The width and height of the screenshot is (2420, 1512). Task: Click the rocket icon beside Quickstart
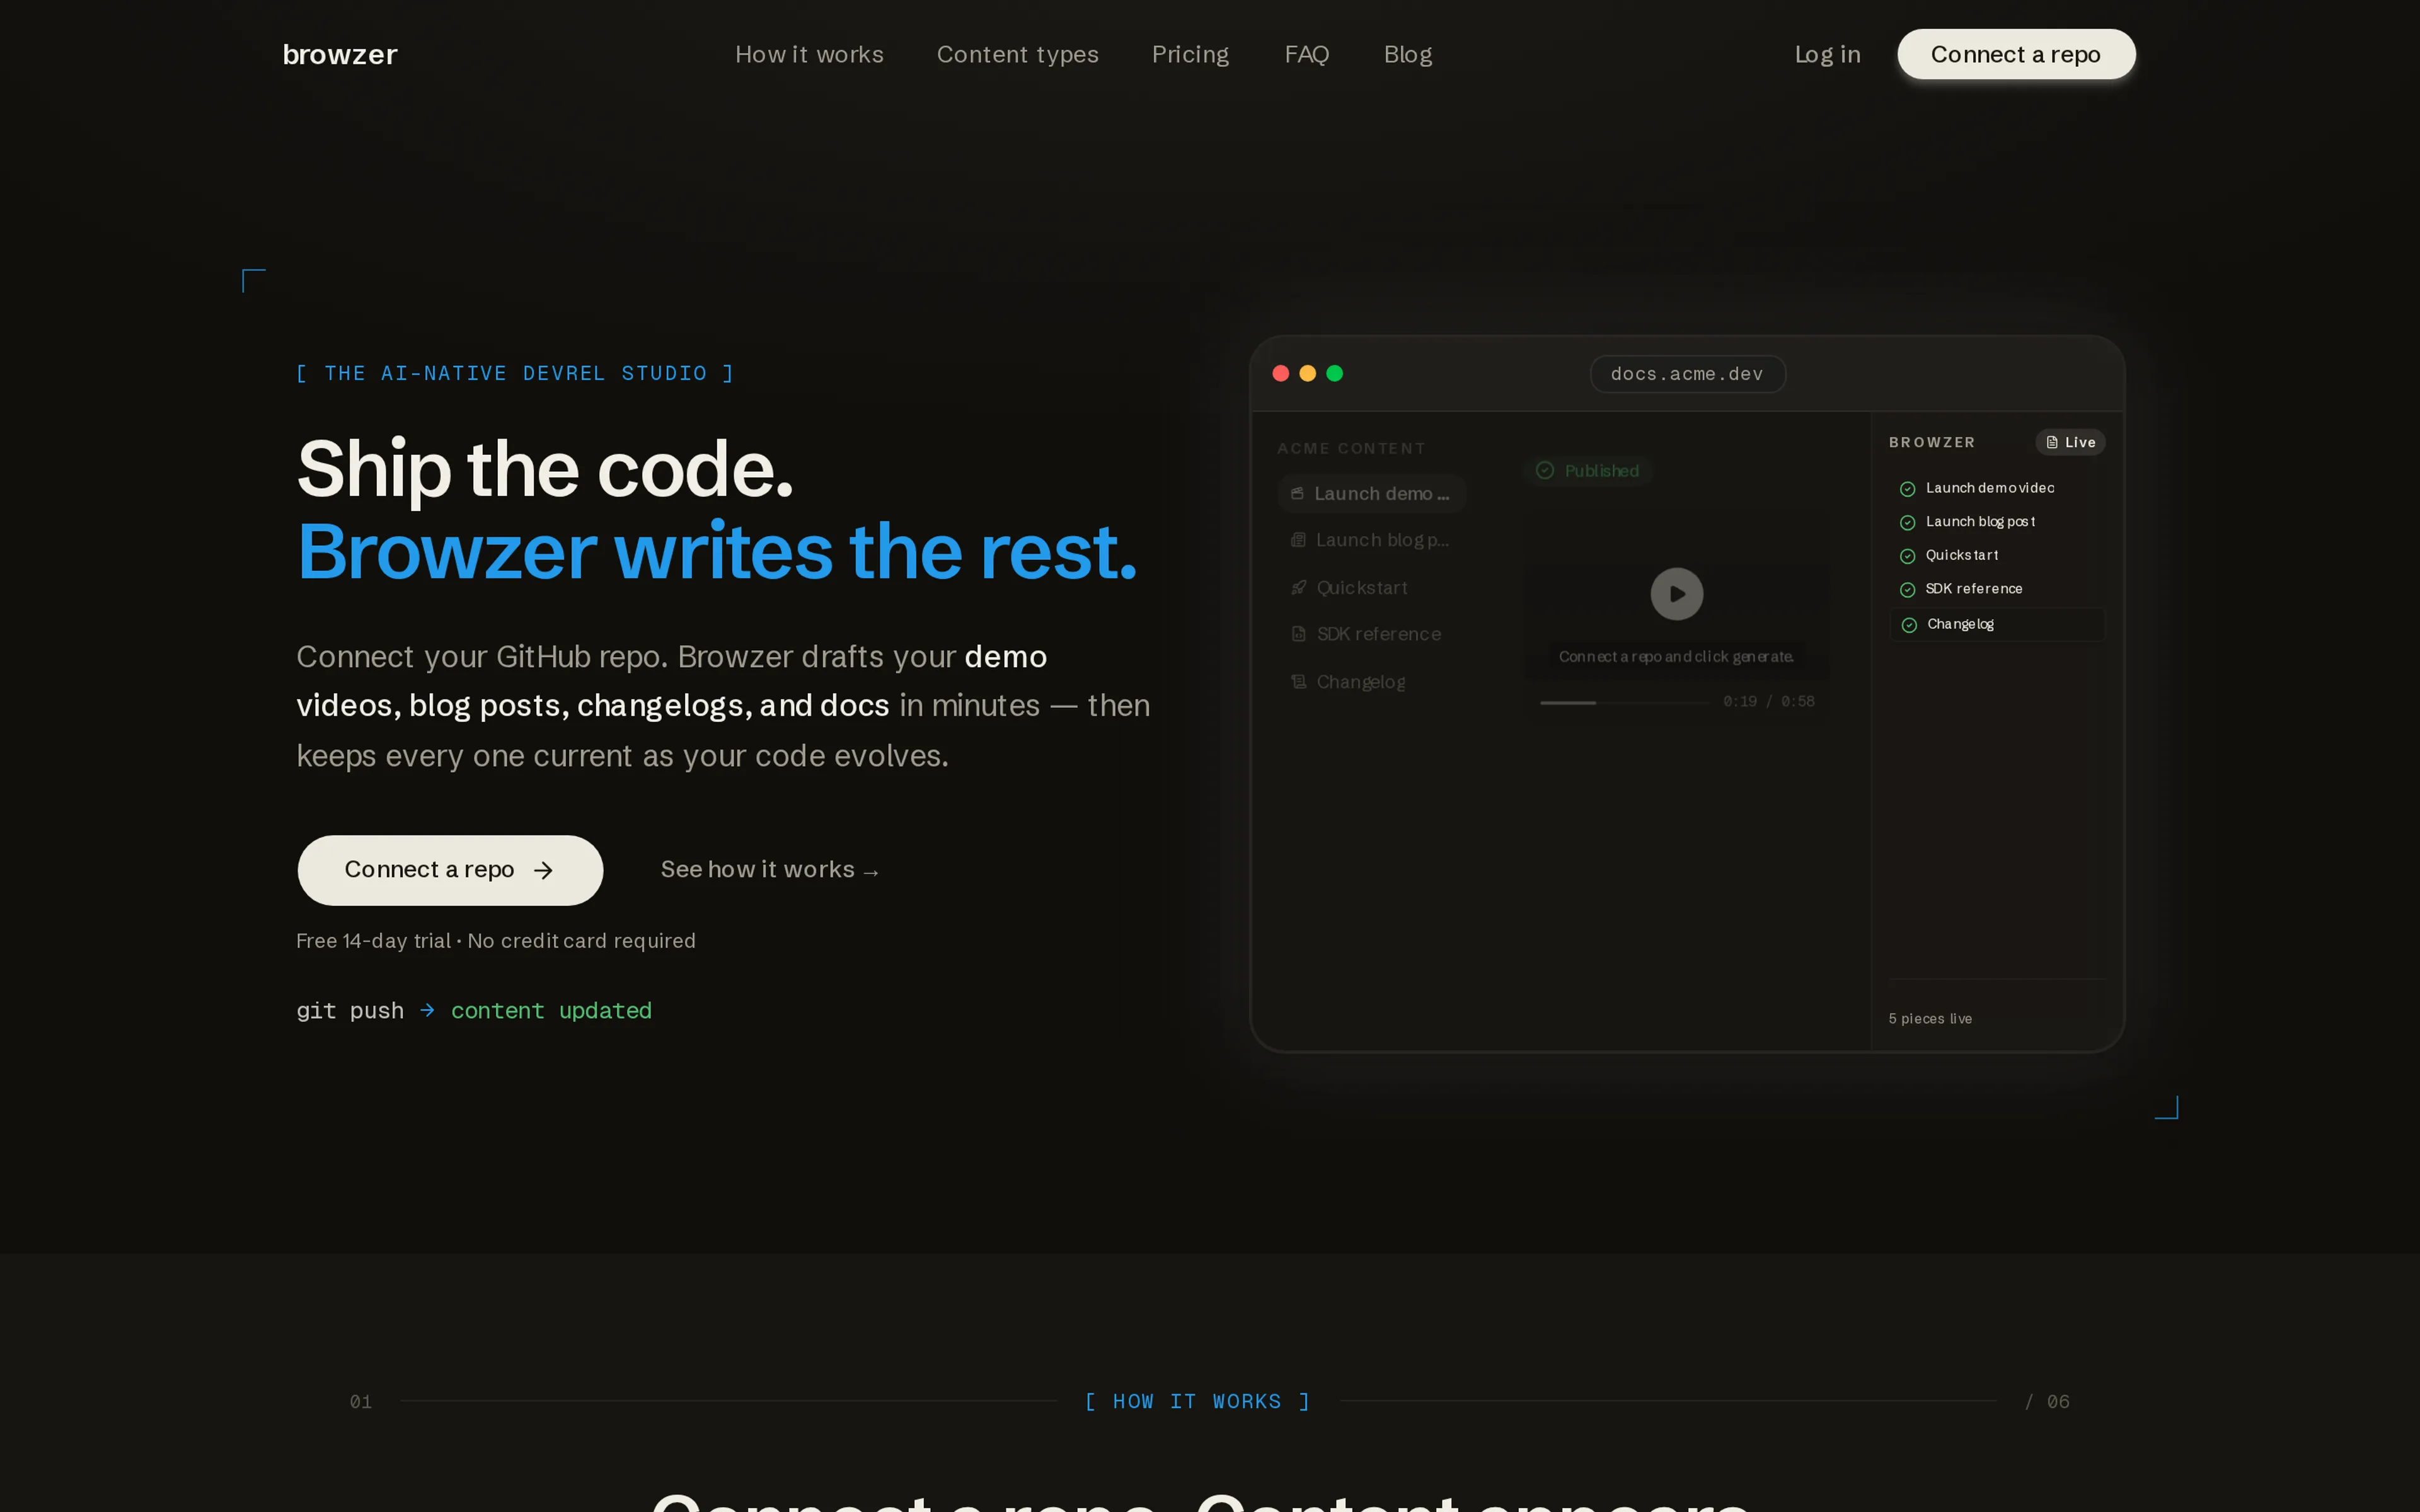(1298, 588)
